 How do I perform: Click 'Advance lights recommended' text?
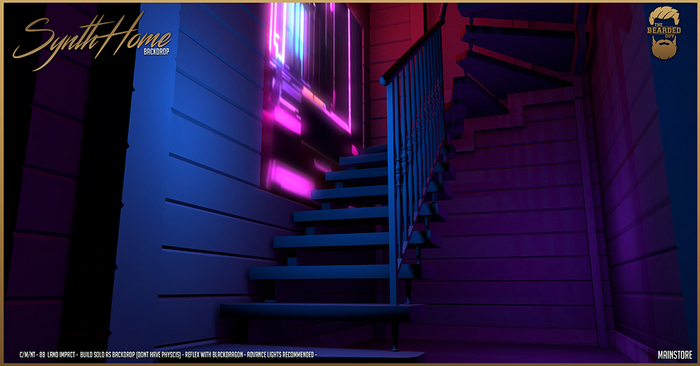pos(280,355)
